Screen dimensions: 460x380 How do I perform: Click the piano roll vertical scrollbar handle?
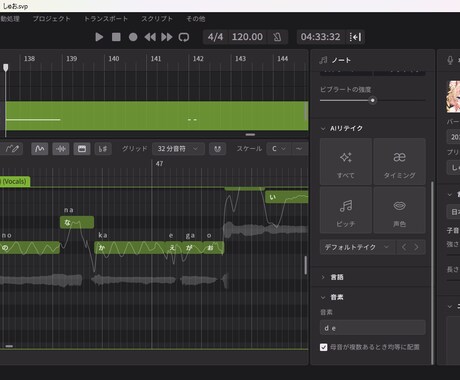click(x=305, y=265)
